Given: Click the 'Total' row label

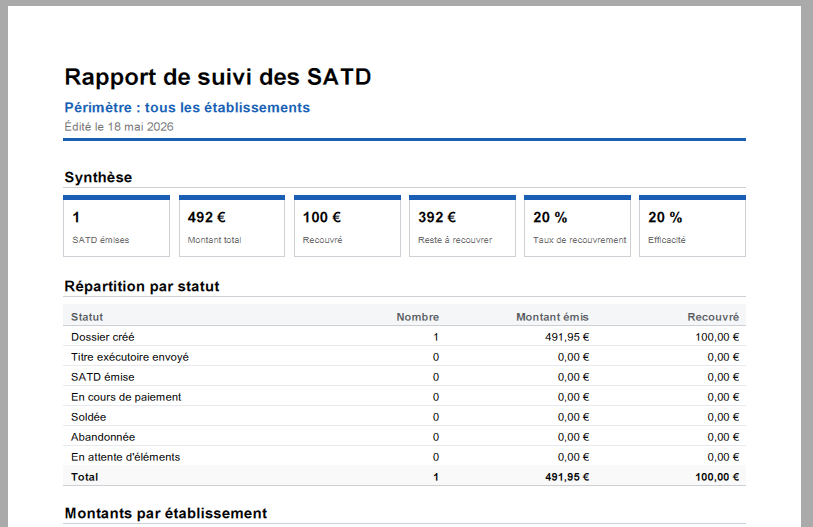Looking at the screenshot, I should 85,477.
